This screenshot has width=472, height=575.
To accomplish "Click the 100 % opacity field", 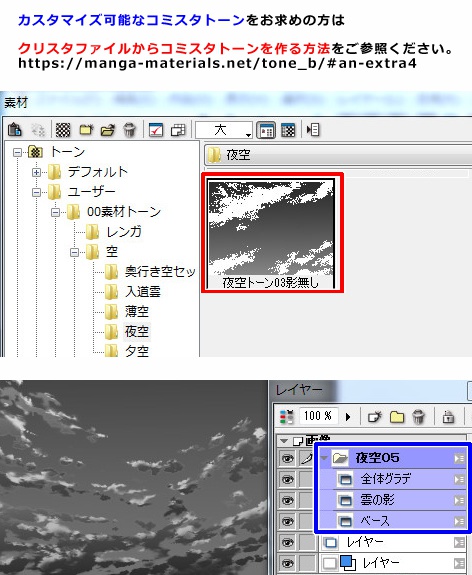I will coord(318,416).
